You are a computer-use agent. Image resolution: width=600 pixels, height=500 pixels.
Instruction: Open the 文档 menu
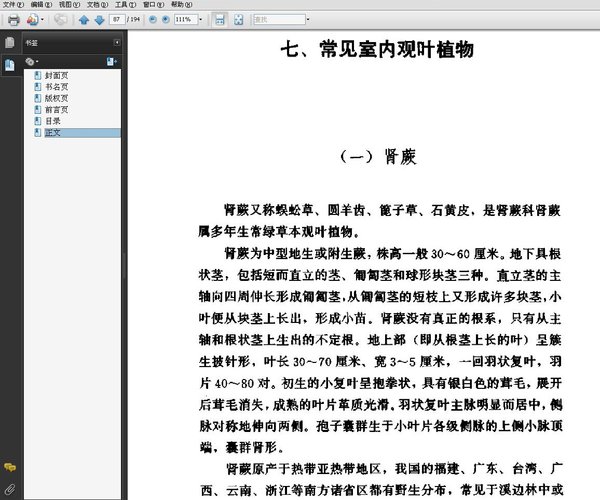[x=97, y=4]
